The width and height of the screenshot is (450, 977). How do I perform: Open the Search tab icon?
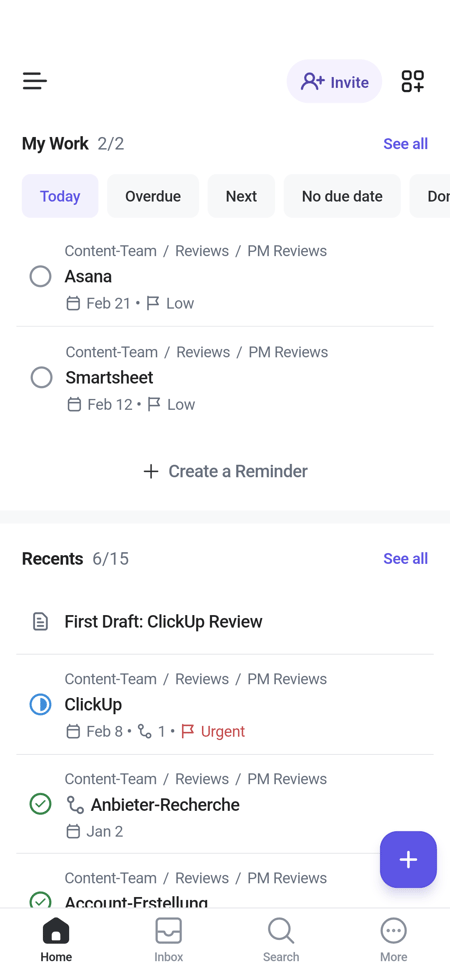(x=281, y=931)
